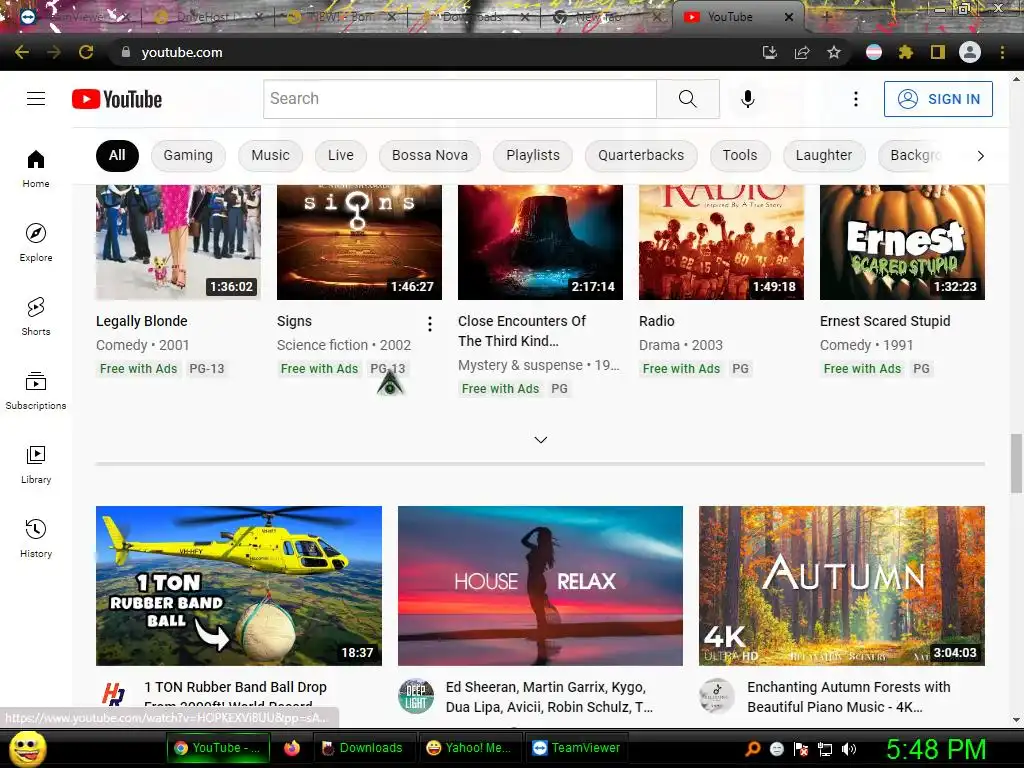The width and height of the screenshot is (1024, 768).
Task: Click the SIGN IN button
Action: pyautogui.click(x=938, y=99)
